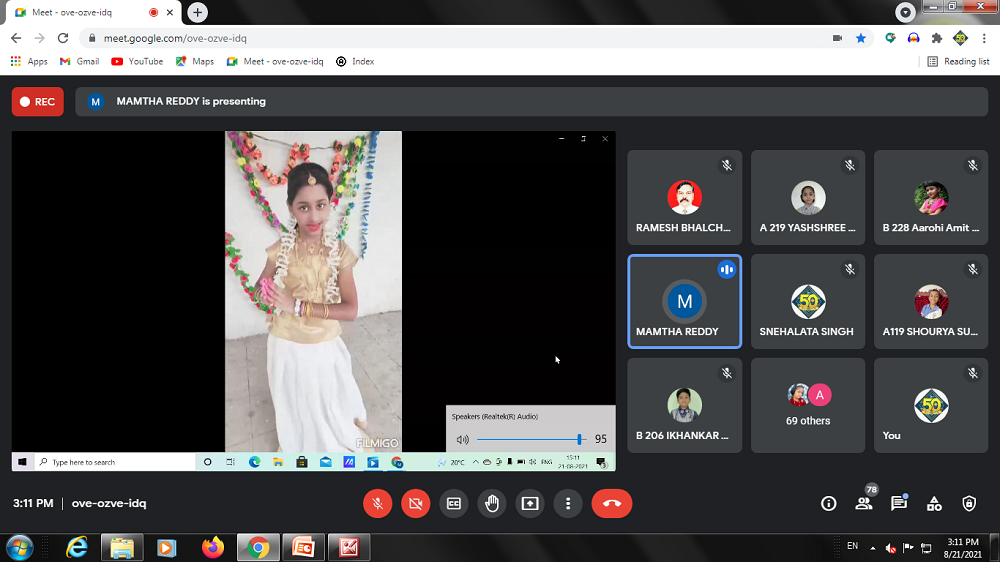Open the Reading list

[958, 61]
